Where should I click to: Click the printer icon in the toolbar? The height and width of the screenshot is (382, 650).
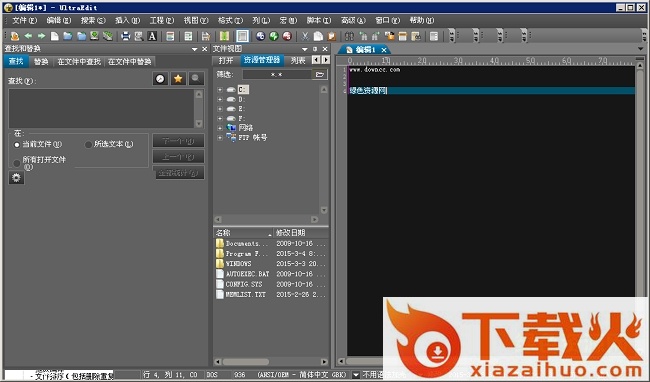point(125,36)
